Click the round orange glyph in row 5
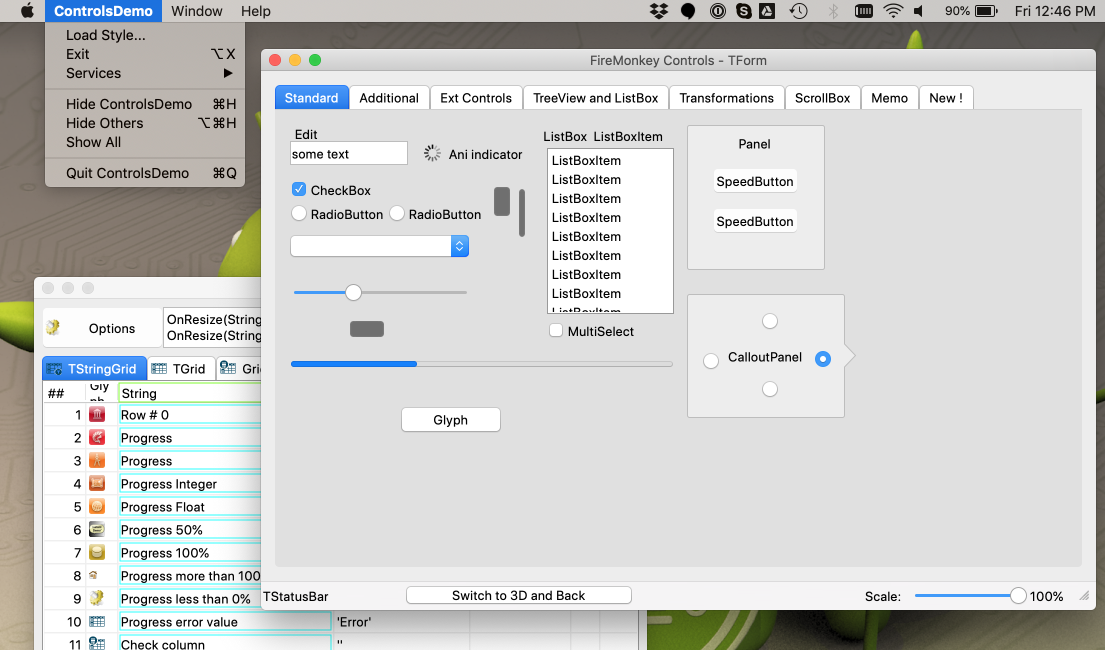Screen dimensions: 1105x650 (97, 506)
